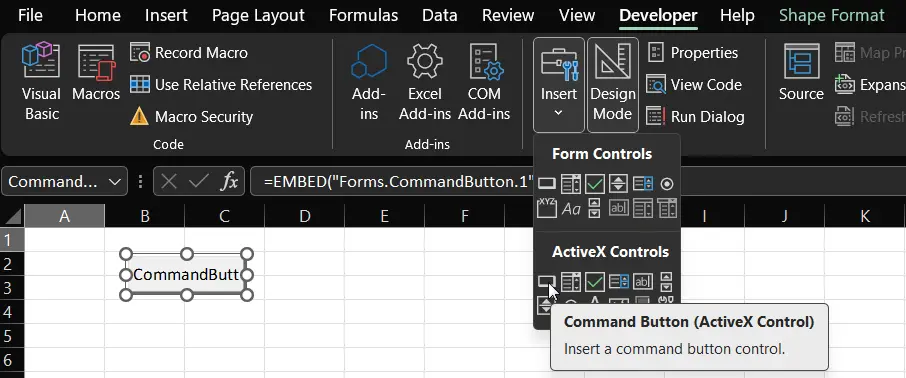Select column K header

click(865, 216)
